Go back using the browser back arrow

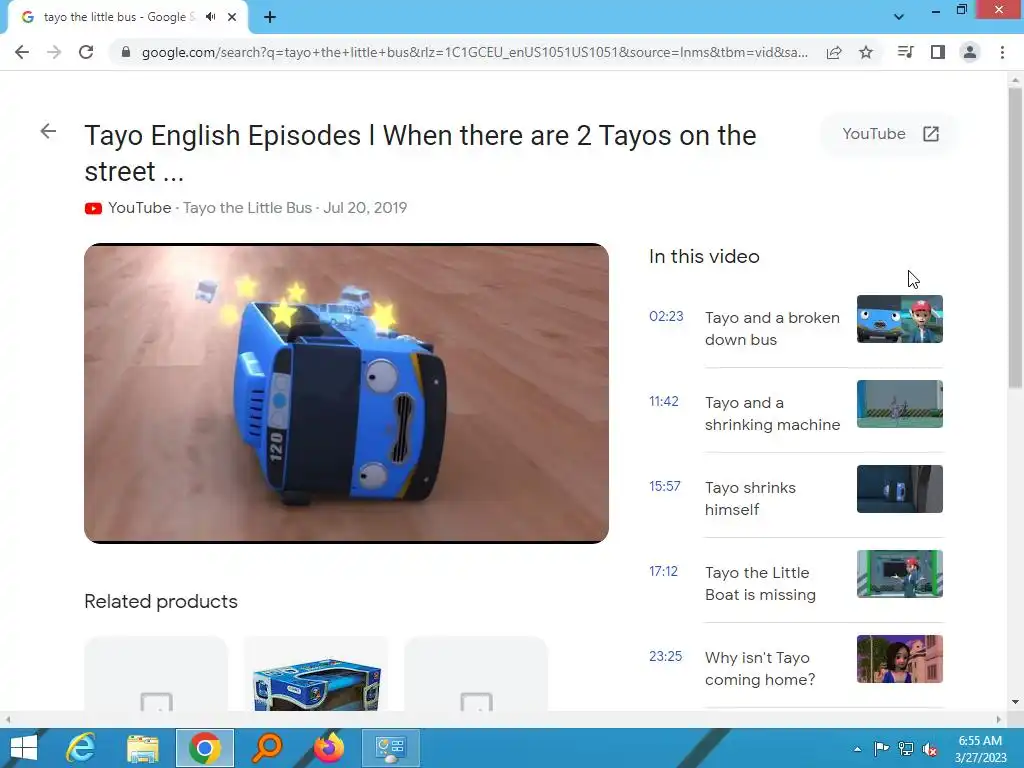pyautogui.click(x=22, y=52)
